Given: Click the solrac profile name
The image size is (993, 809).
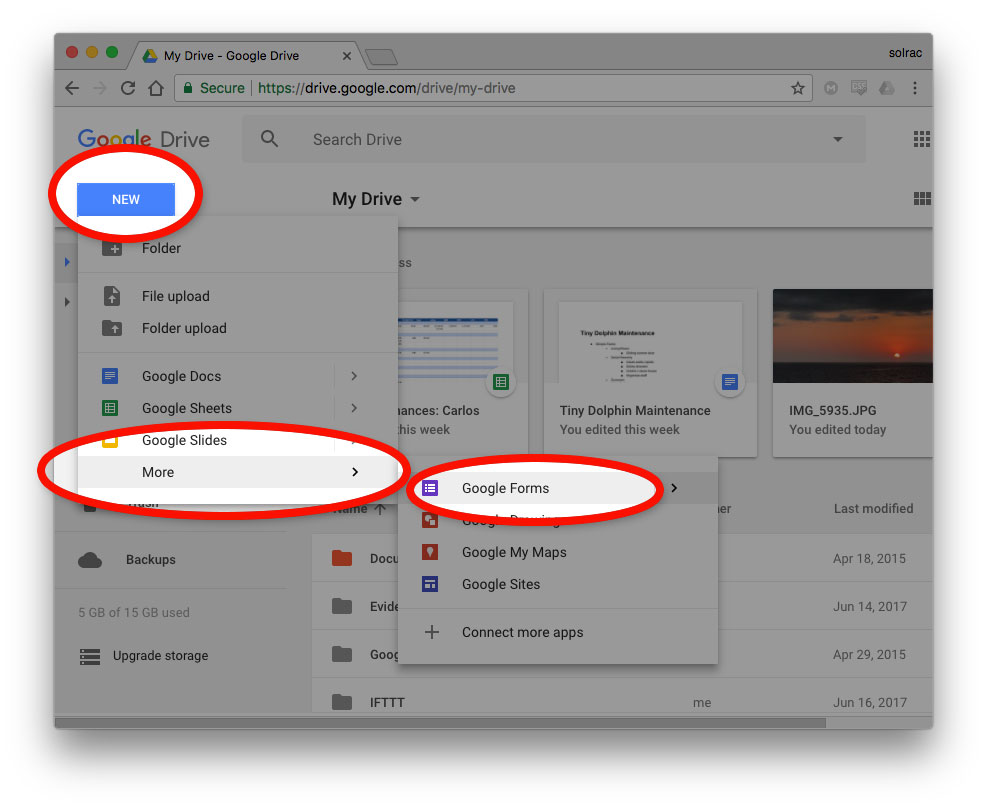Looking at the screenshot, I should tap(905, 53).
